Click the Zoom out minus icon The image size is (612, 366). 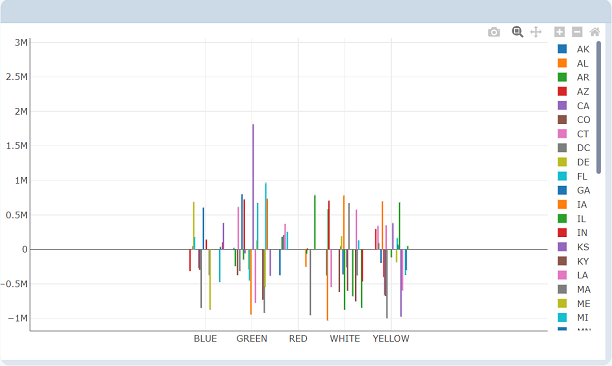pos(577,32)
